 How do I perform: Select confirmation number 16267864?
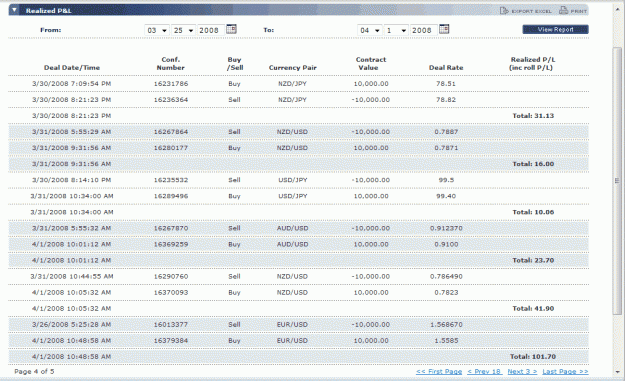click(171, 132)
